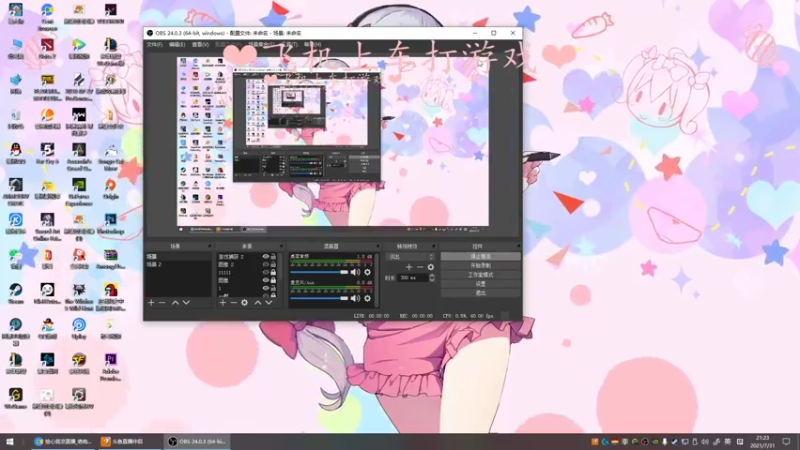
Task: Click the transition duration 300 ms field
Action: 413,278
